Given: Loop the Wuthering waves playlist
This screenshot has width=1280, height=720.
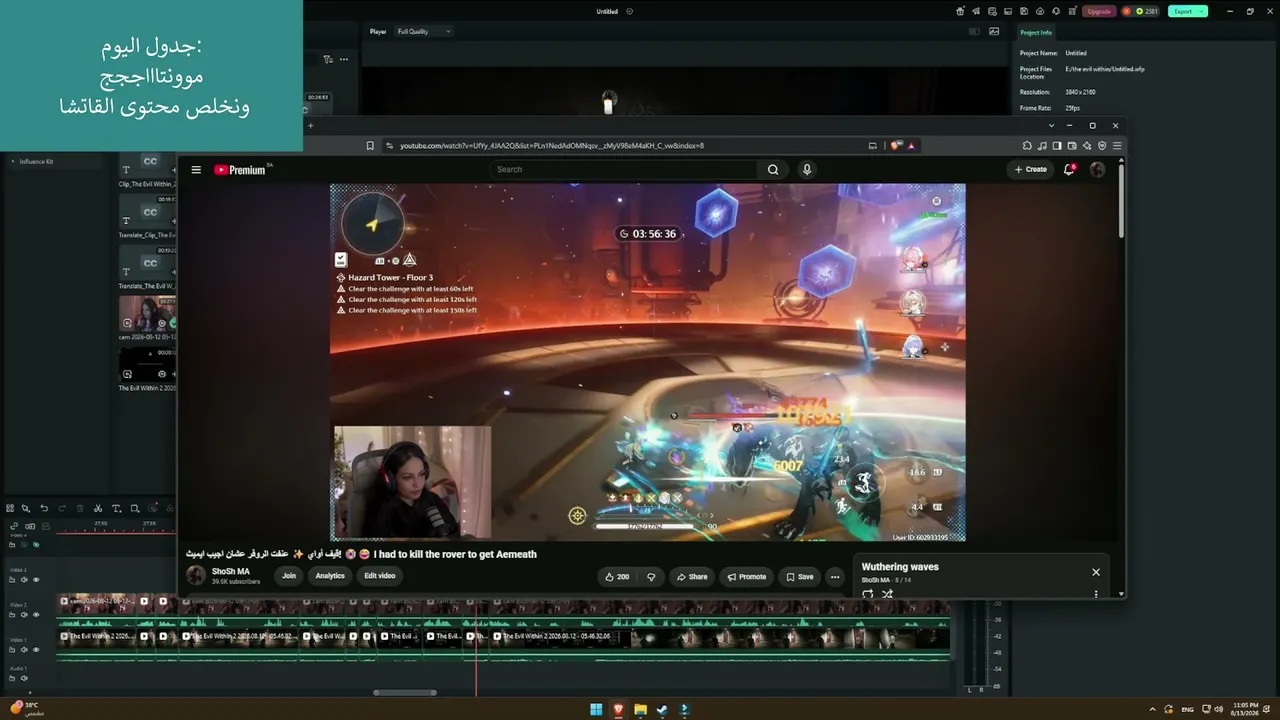Looking at the screenshot, I should [867, 594].
